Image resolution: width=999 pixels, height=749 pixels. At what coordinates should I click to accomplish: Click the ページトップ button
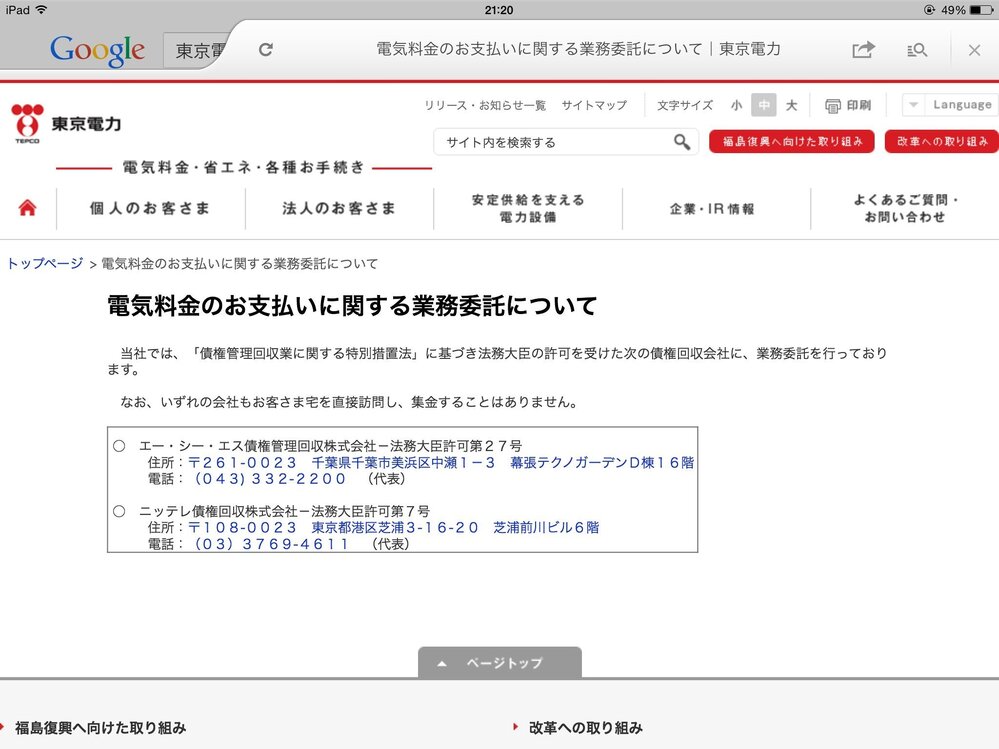tap(500, 663)
